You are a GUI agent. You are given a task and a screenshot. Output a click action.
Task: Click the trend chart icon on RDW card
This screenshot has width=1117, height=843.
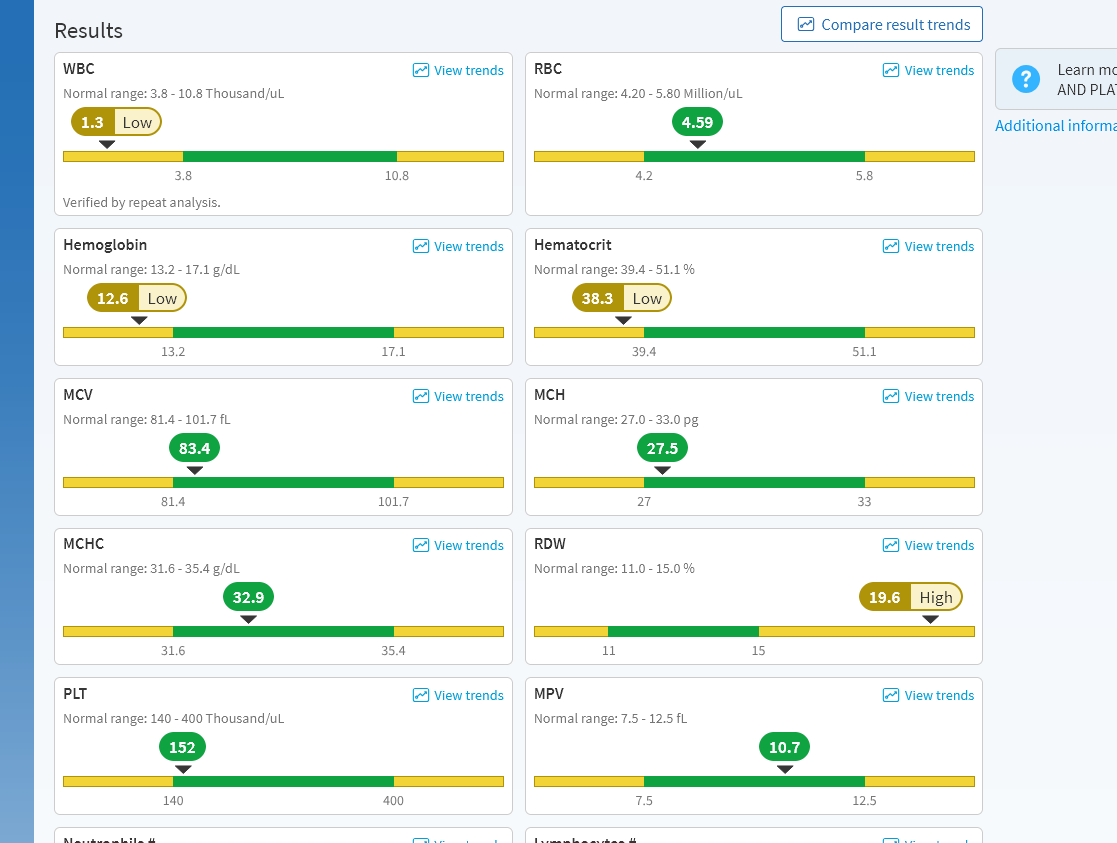coord(891,545)
